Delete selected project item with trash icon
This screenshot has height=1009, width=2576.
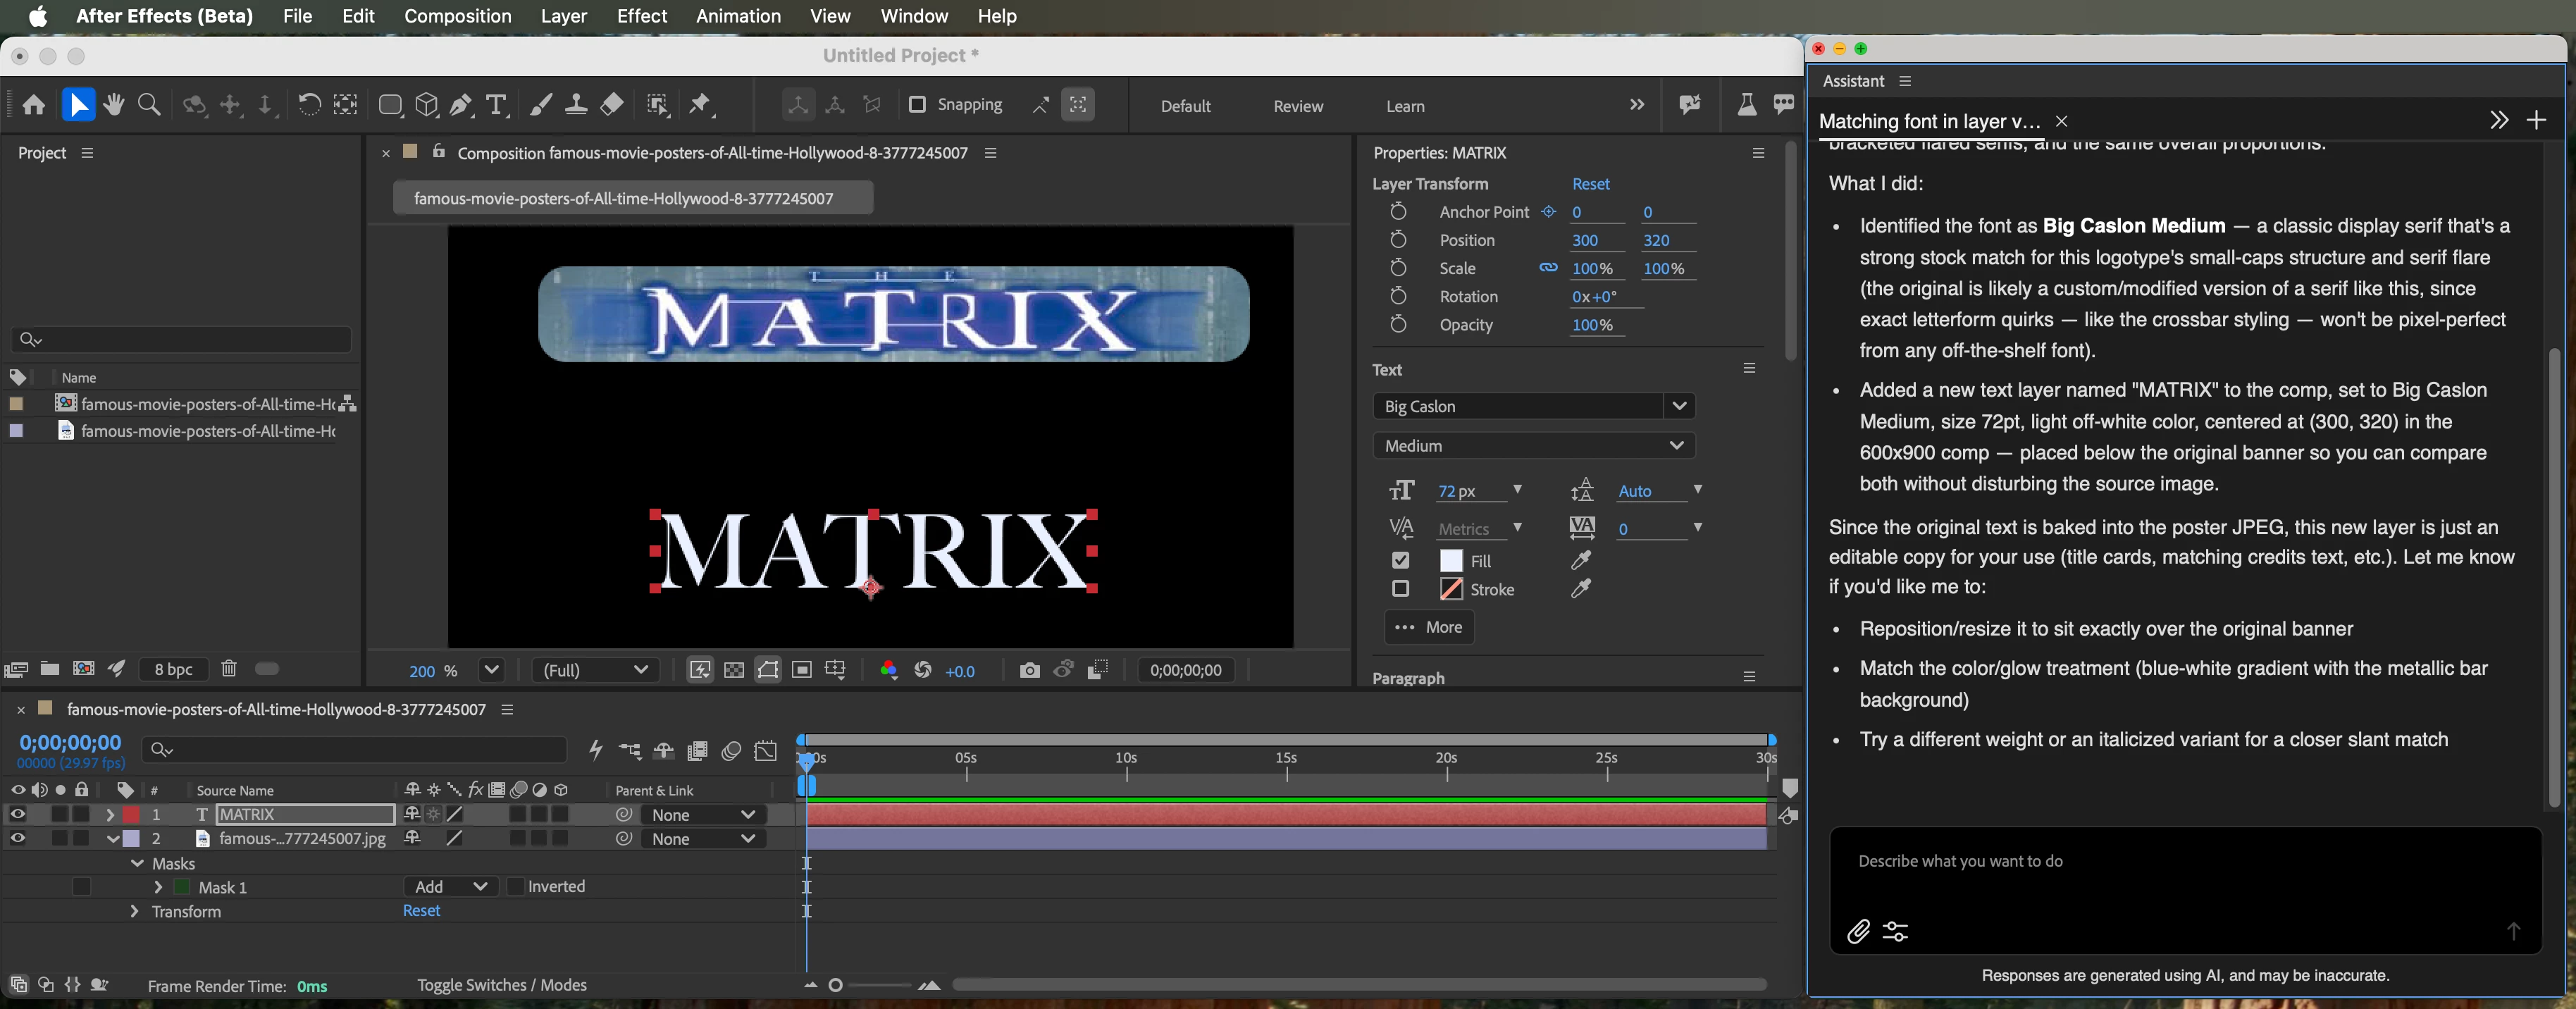pyautogui.click(x=229, y=669)
